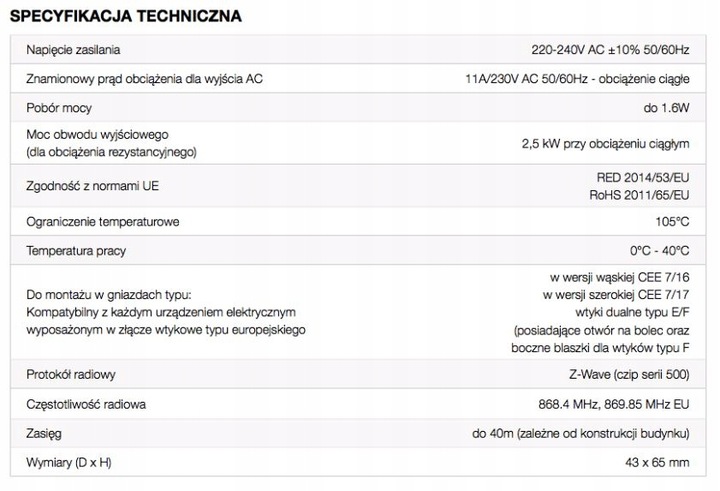Select the 2,5 kW przy obciążeniu ciągłym value
The height and width of the screenshot is (491, 720).
point(605,144)
